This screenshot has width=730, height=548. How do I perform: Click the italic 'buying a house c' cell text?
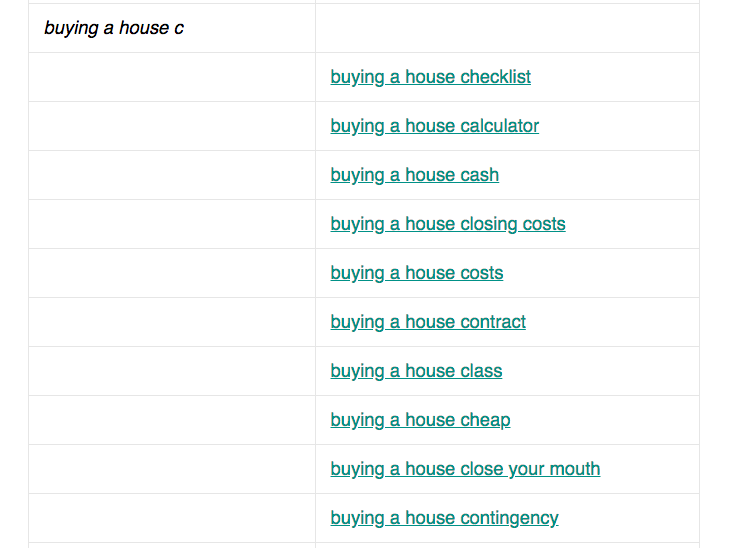coord(114,28)
